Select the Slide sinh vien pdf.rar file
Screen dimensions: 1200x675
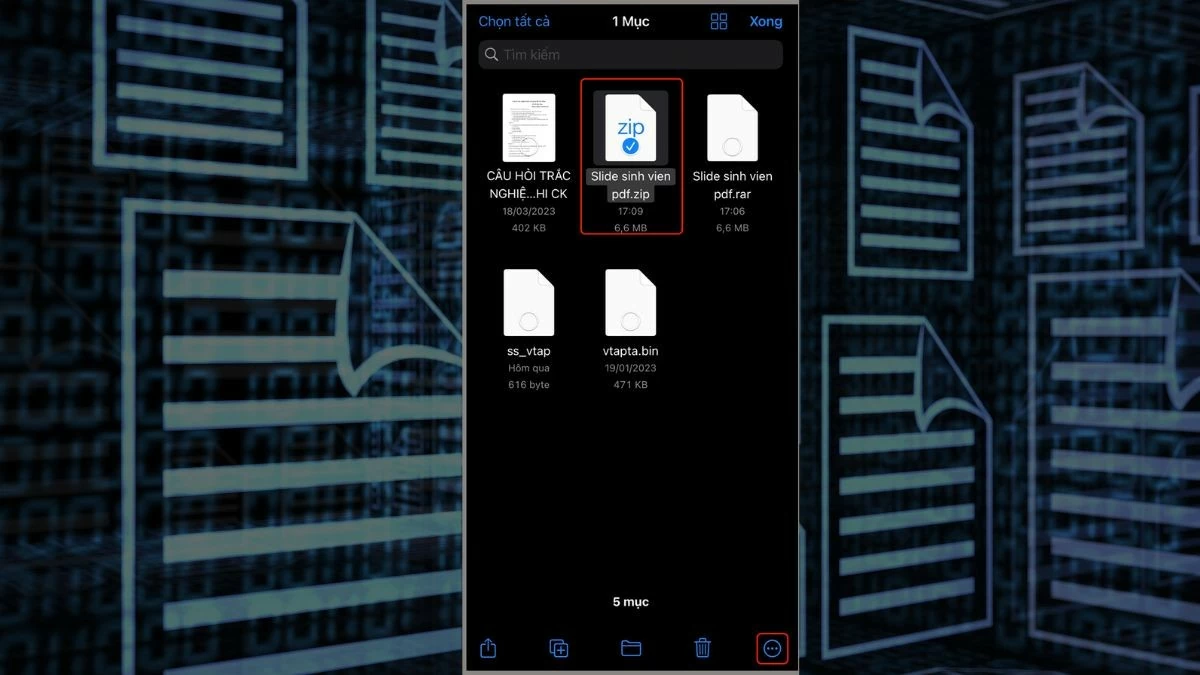click(731, 125)
